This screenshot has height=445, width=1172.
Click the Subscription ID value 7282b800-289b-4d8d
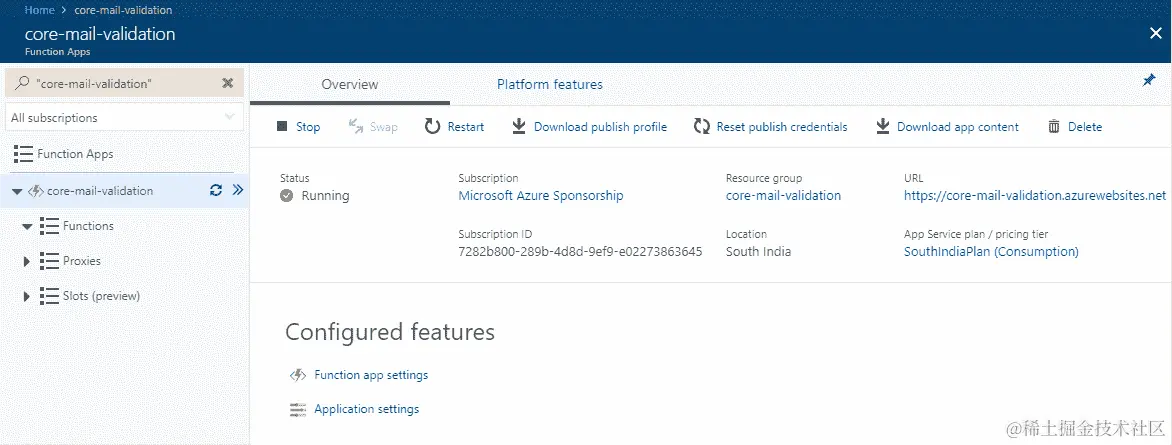click(x=580, y=251)
